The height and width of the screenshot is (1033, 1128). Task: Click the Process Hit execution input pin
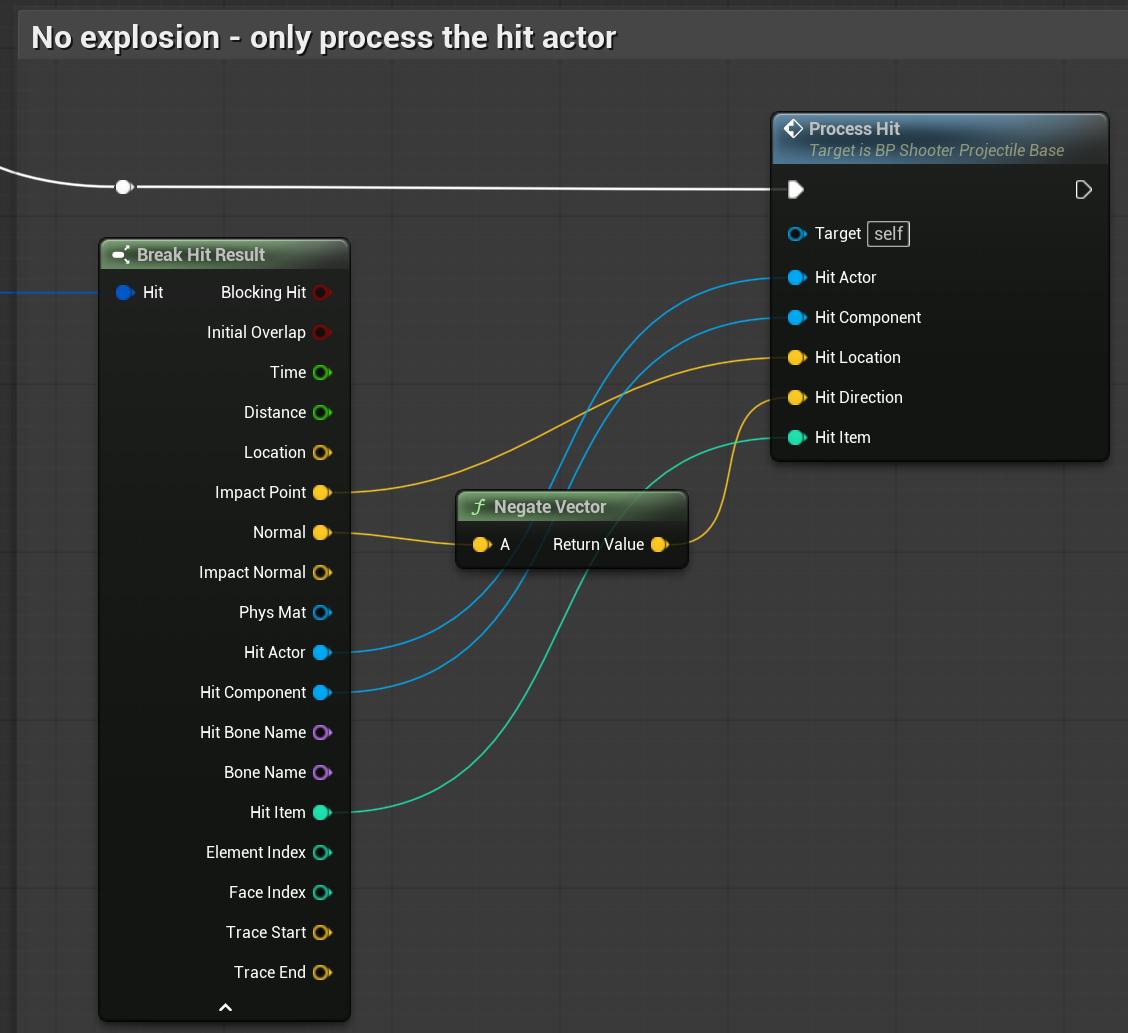pyautogui.click(x=795, y=190)
